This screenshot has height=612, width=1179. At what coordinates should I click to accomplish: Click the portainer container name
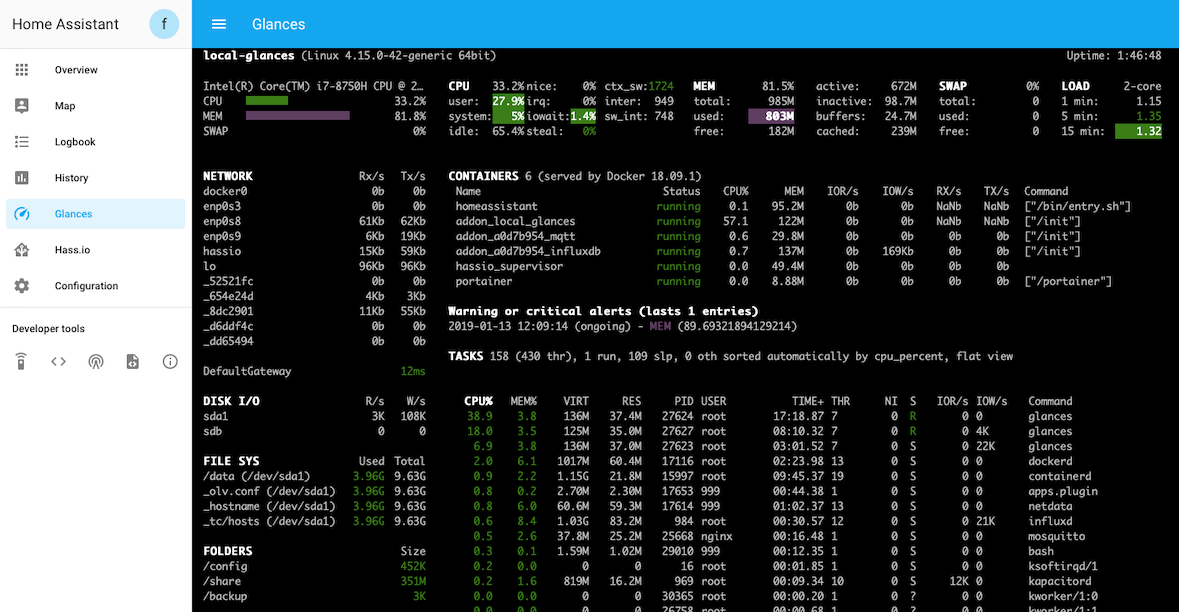[483, 281]
